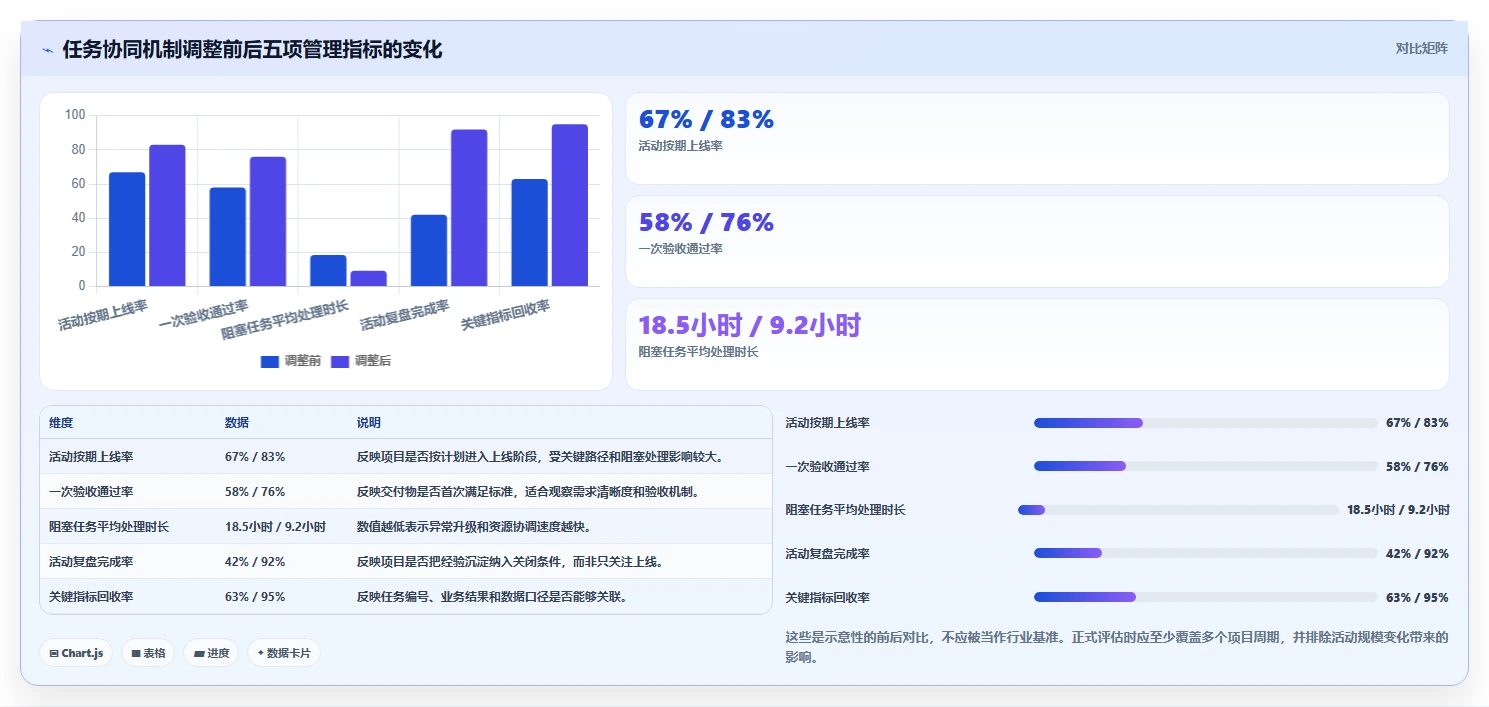Click the 活动复盘完成率 progress bar
The width and height of the screenshot is (1489, 707).
coord(1205,553)
